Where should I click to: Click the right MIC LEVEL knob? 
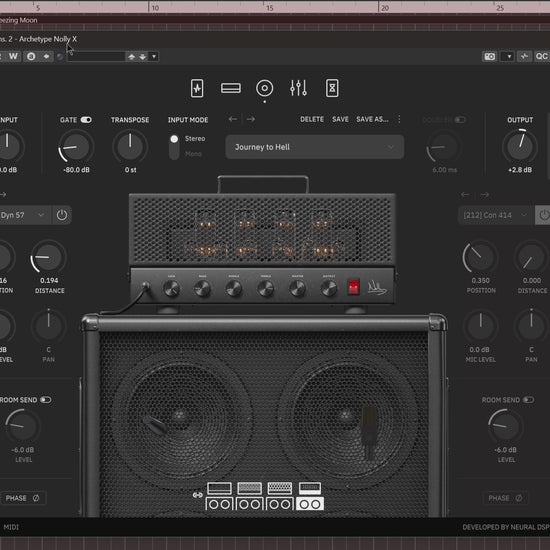click(x=480, y=326)
